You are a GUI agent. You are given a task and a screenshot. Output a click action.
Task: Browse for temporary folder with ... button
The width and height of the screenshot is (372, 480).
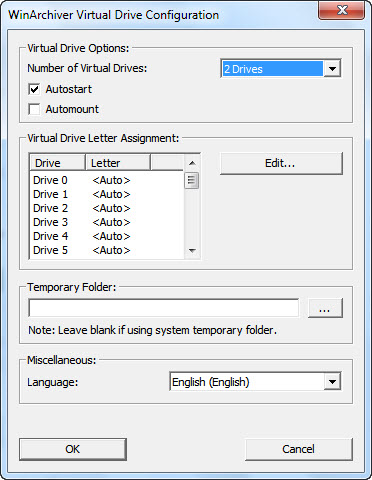325,308
